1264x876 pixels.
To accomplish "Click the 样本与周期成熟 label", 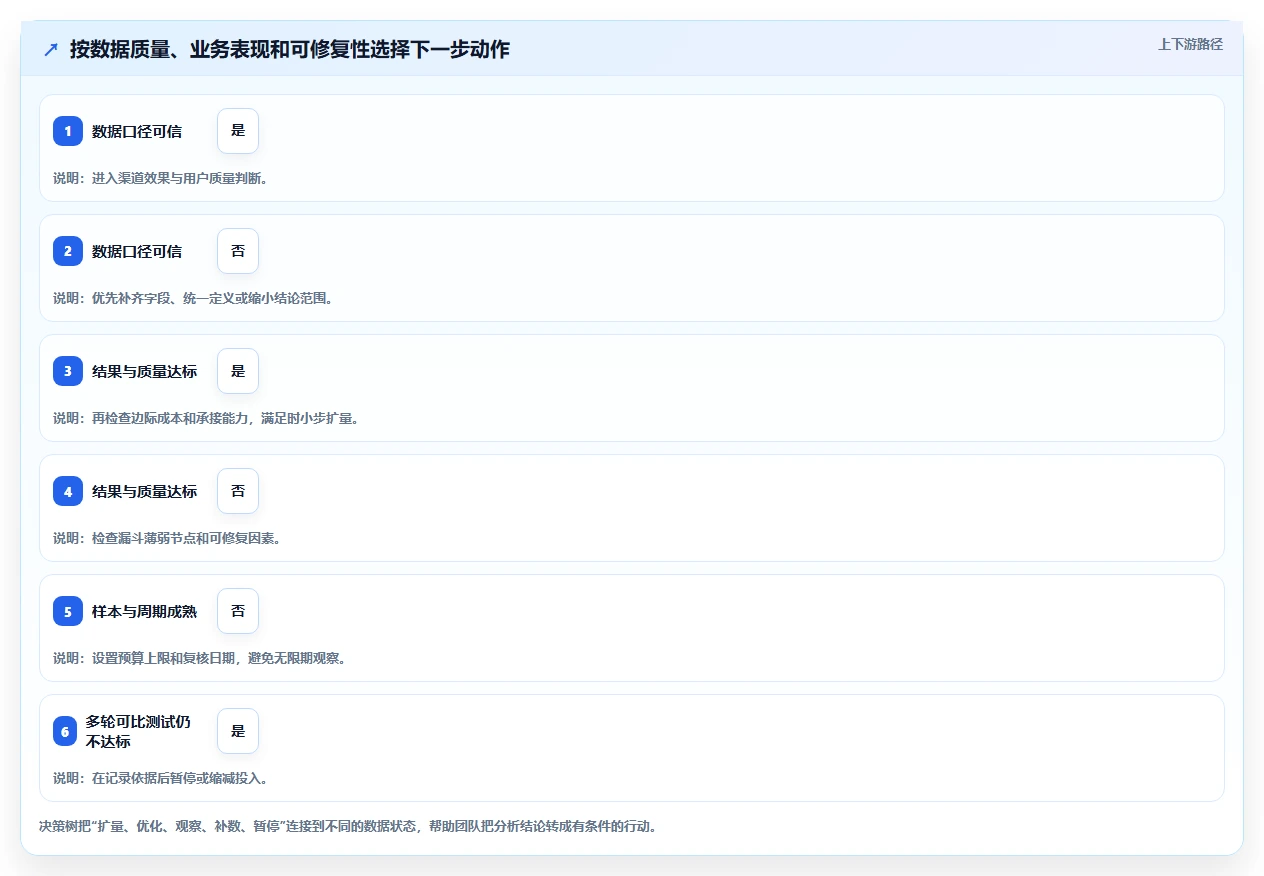I will pos(144,611).
